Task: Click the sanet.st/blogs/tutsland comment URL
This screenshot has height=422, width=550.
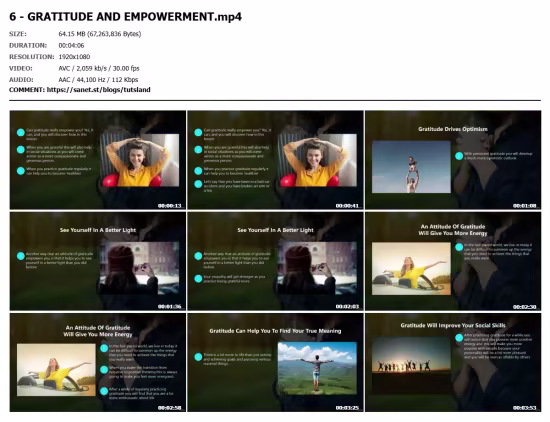Action: [99, 90]
